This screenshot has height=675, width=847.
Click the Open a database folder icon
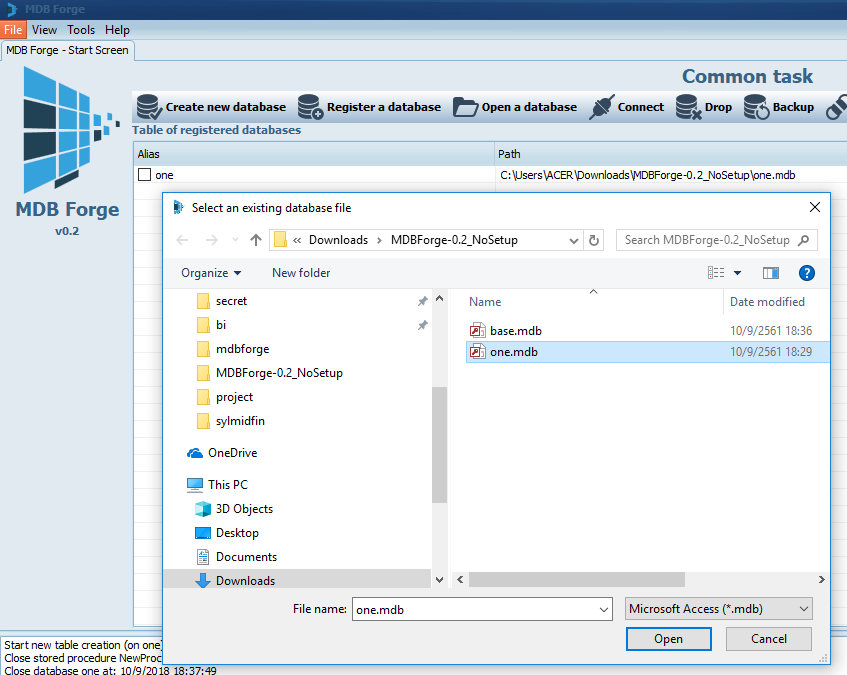coord(465,107)
